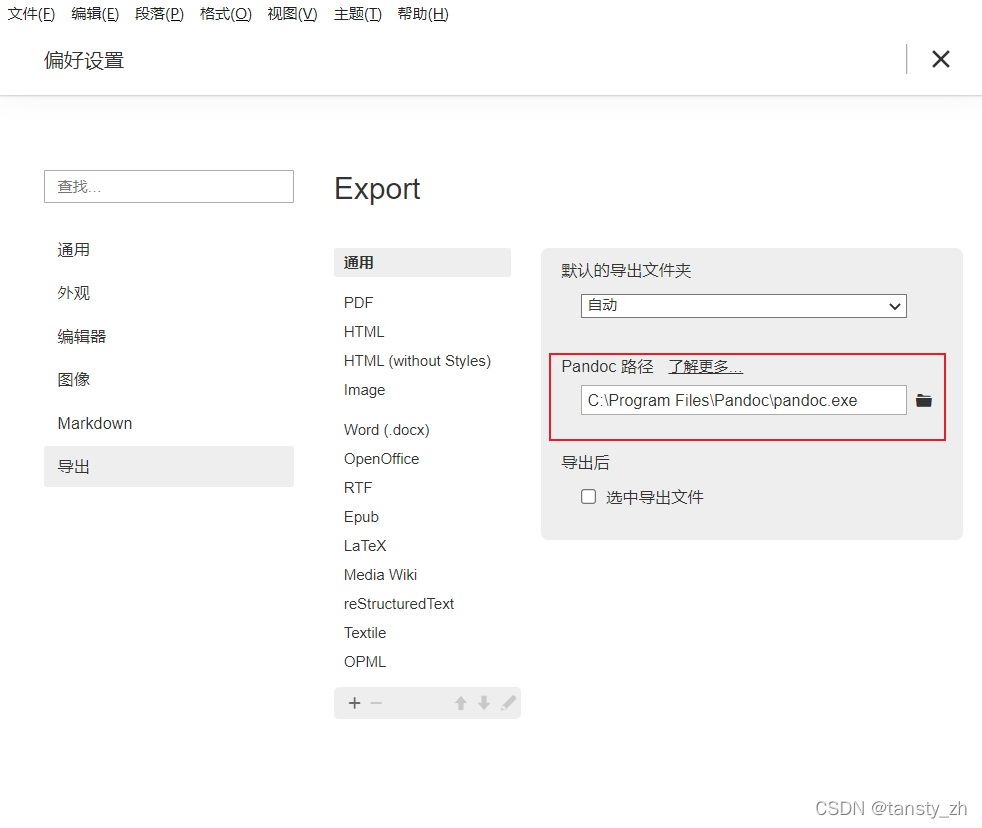This screenshot has height=828, width=982.
Task: Close the preferences panel
Action: pos(941,60)
